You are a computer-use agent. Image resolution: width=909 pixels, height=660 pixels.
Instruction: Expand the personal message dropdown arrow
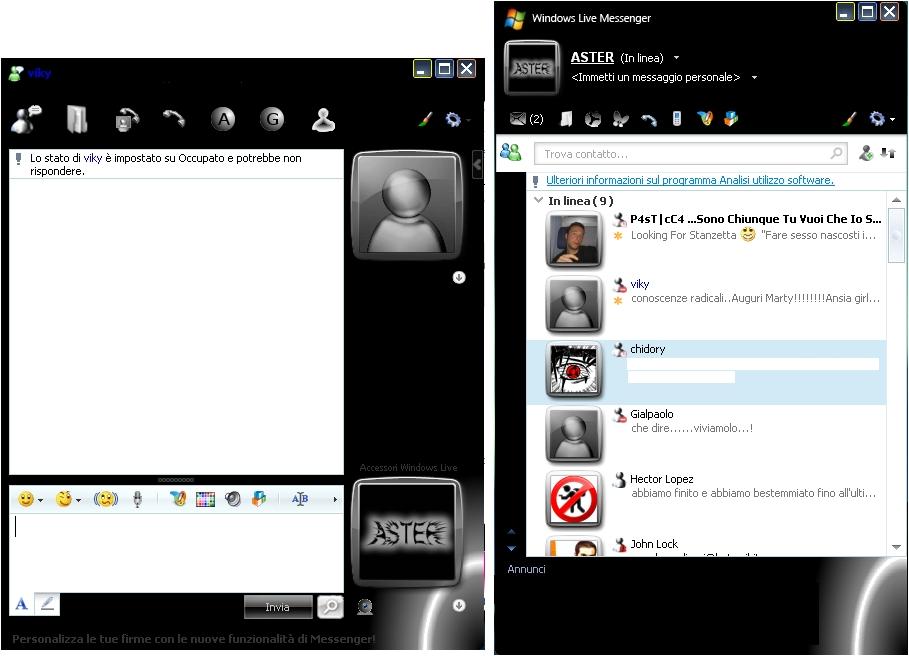click(x=754, y=78)
